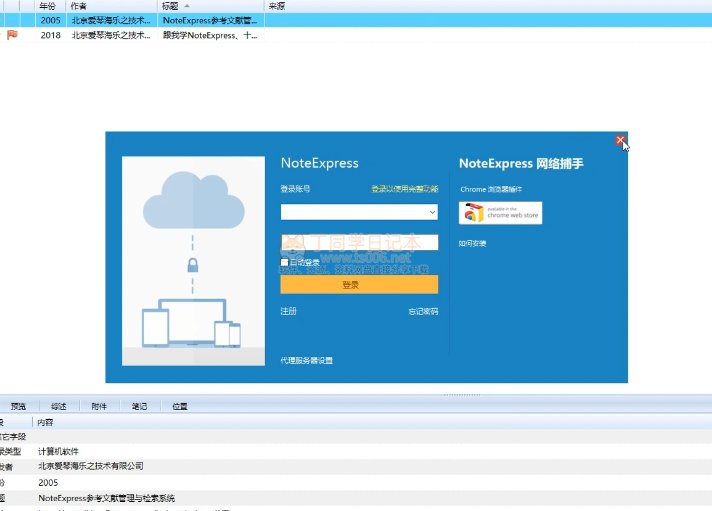Click the 忘记密码 link
Image resolution: width=712 pixels, height=511 pixels.
(x=422, y=311)
